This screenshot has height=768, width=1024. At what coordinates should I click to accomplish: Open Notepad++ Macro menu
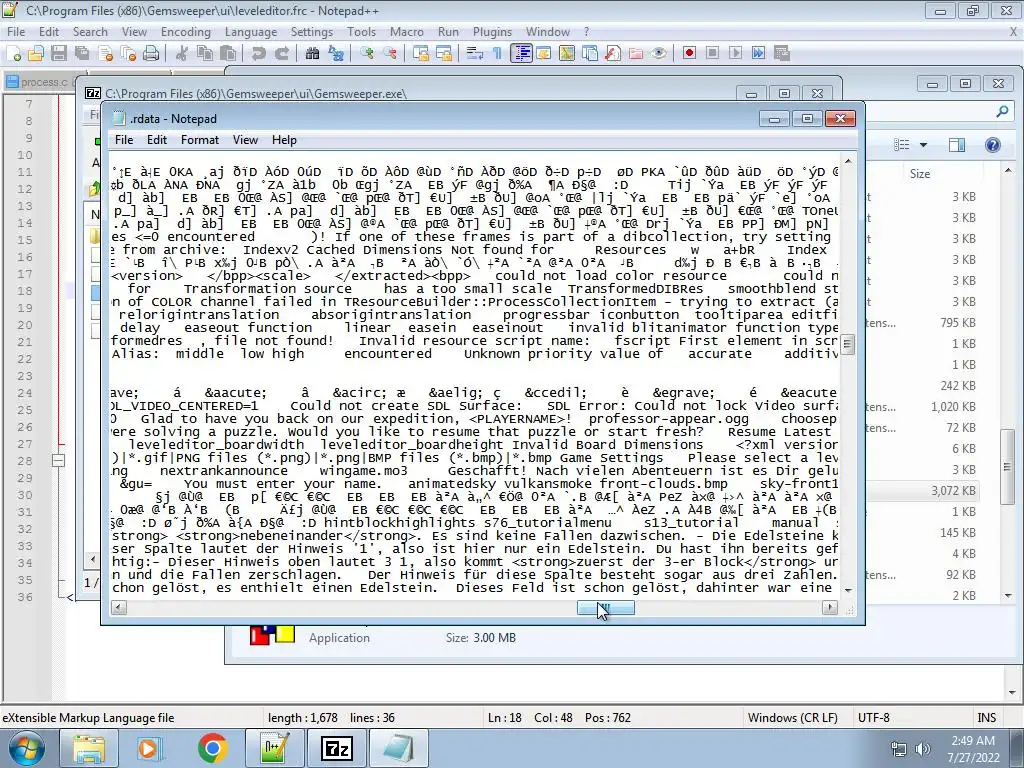[407, 32]
